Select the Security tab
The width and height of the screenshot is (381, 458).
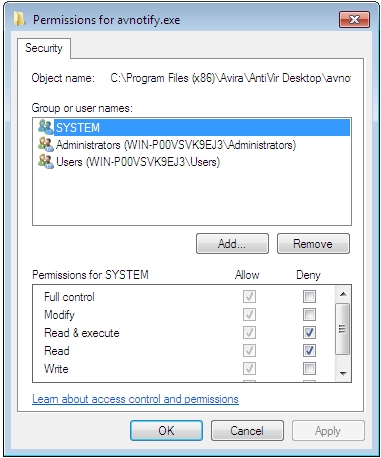click(x=44, y=48)
